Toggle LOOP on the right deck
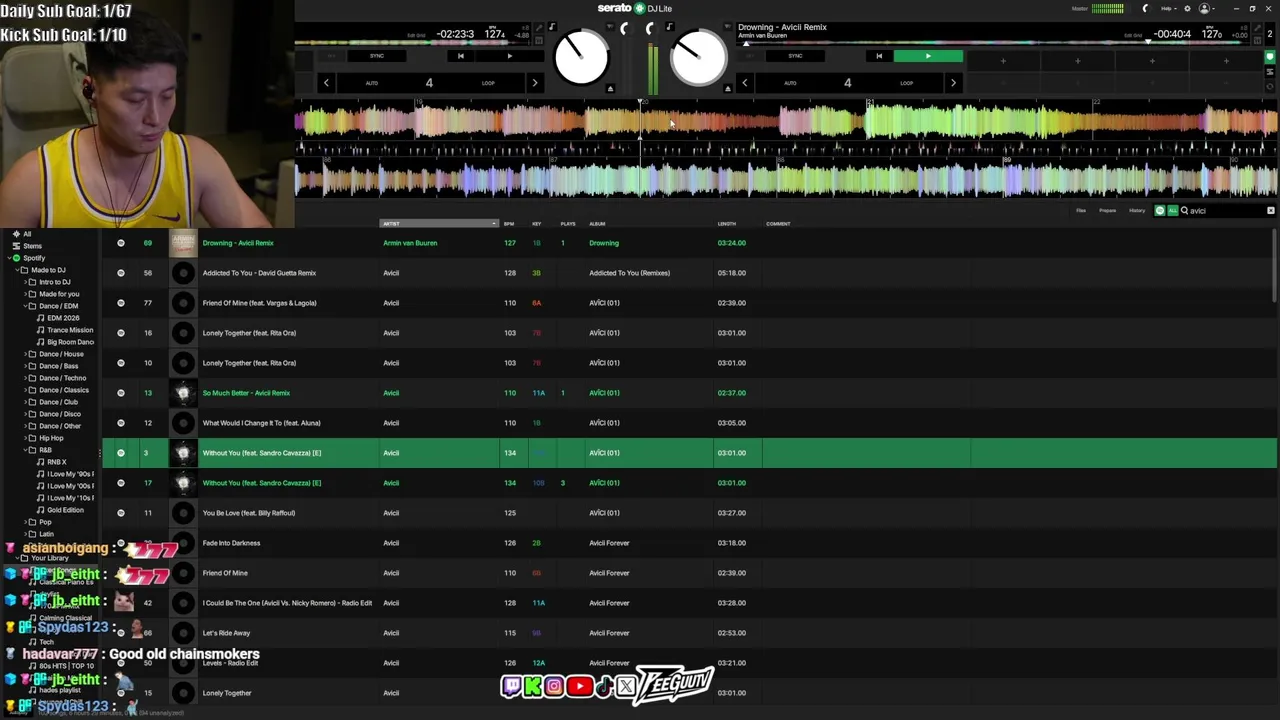This screenshot has height=720, width=1280. pos(906,83)
